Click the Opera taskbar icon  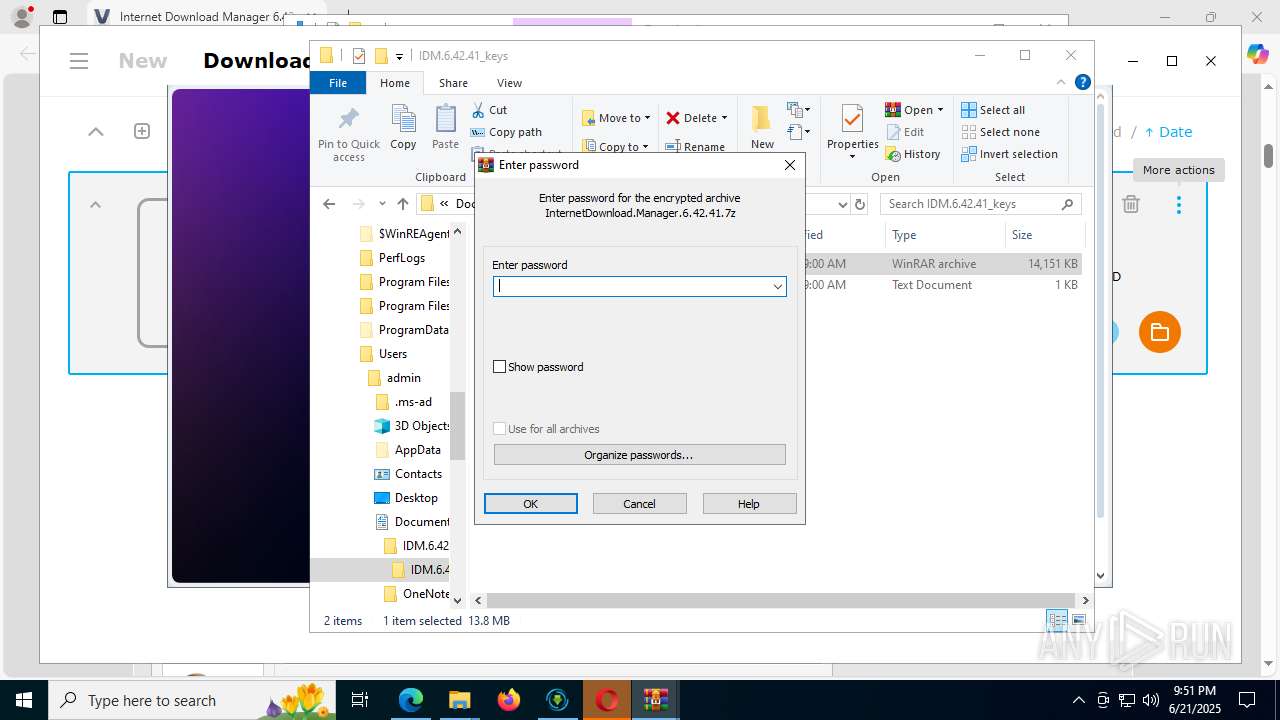[606, 700]
